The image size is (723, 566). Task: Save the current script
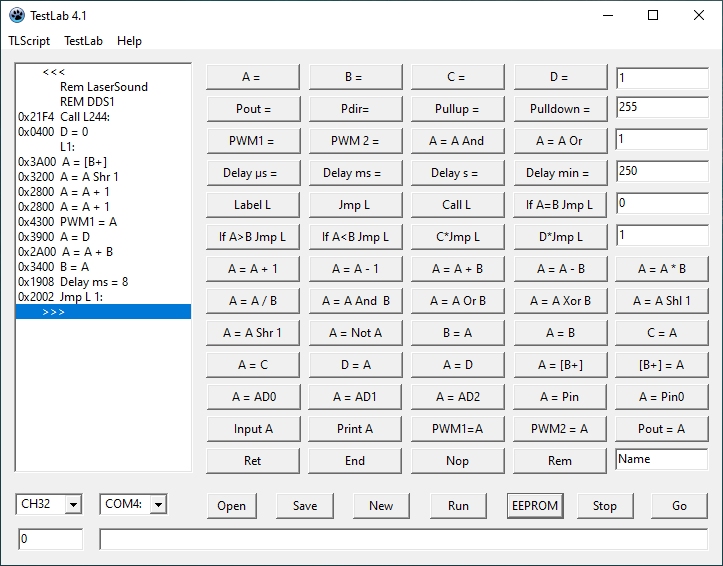pyautogui.click(x=305, y=505)
